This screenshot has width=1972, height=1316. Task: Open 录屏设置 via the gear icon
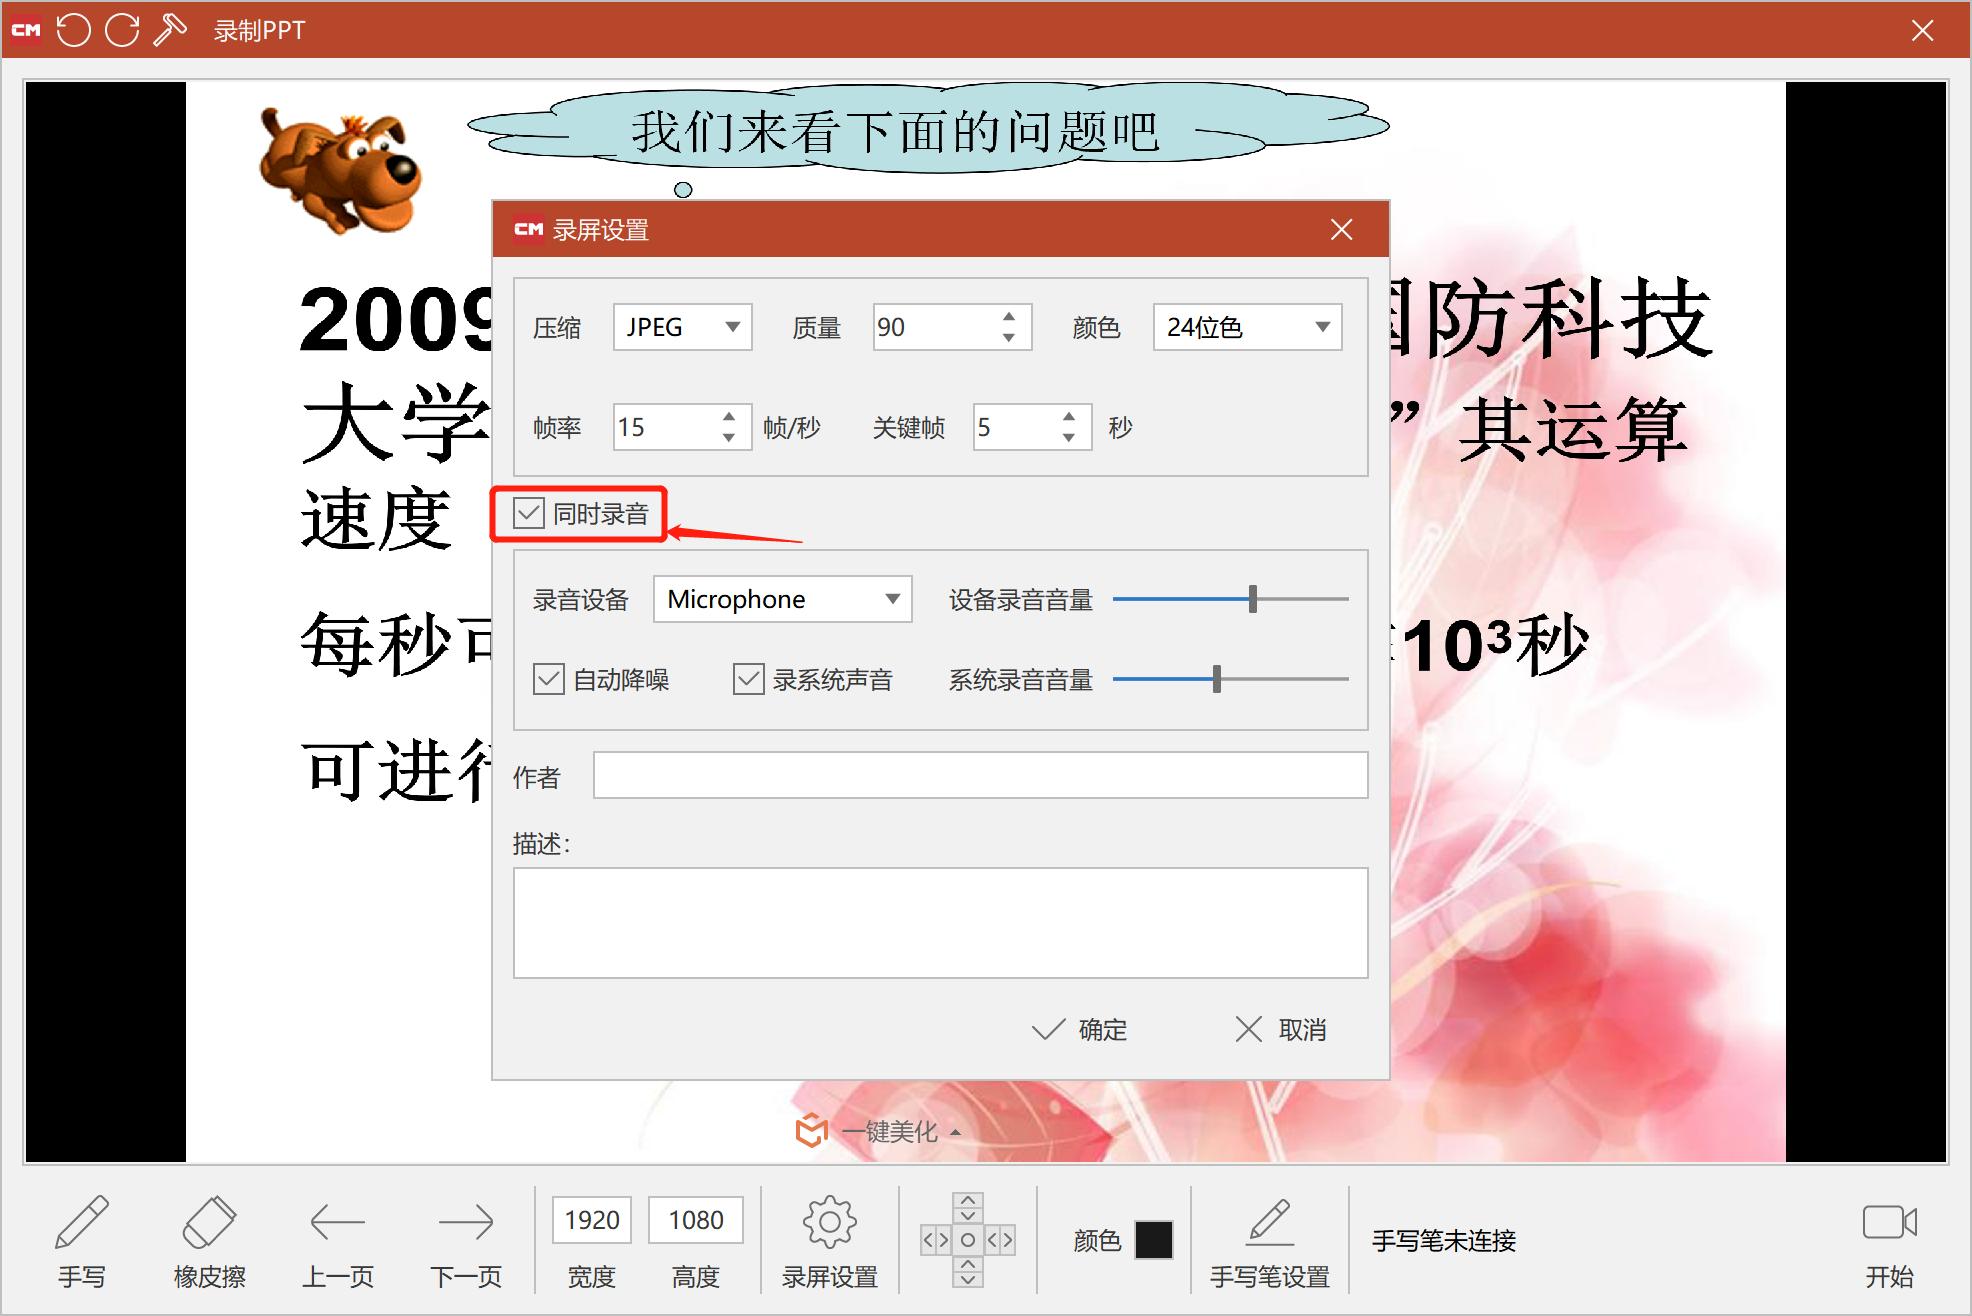click(829, 1220)
